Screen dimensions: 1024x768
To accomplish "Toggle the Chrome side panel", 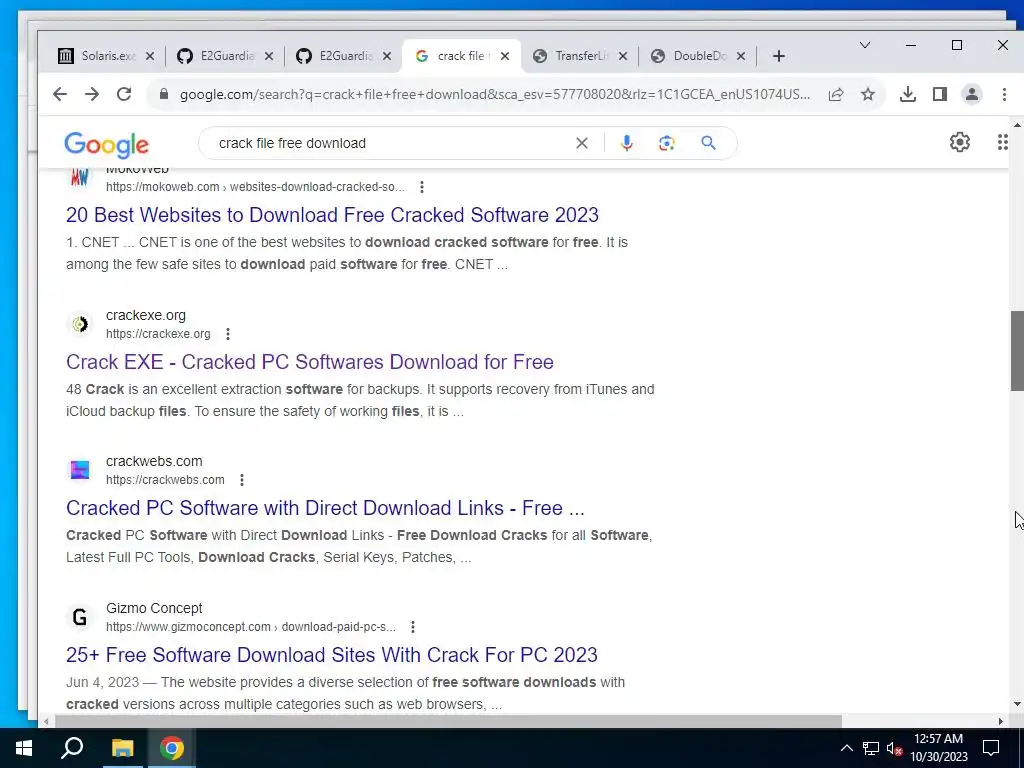I will 940,94.
